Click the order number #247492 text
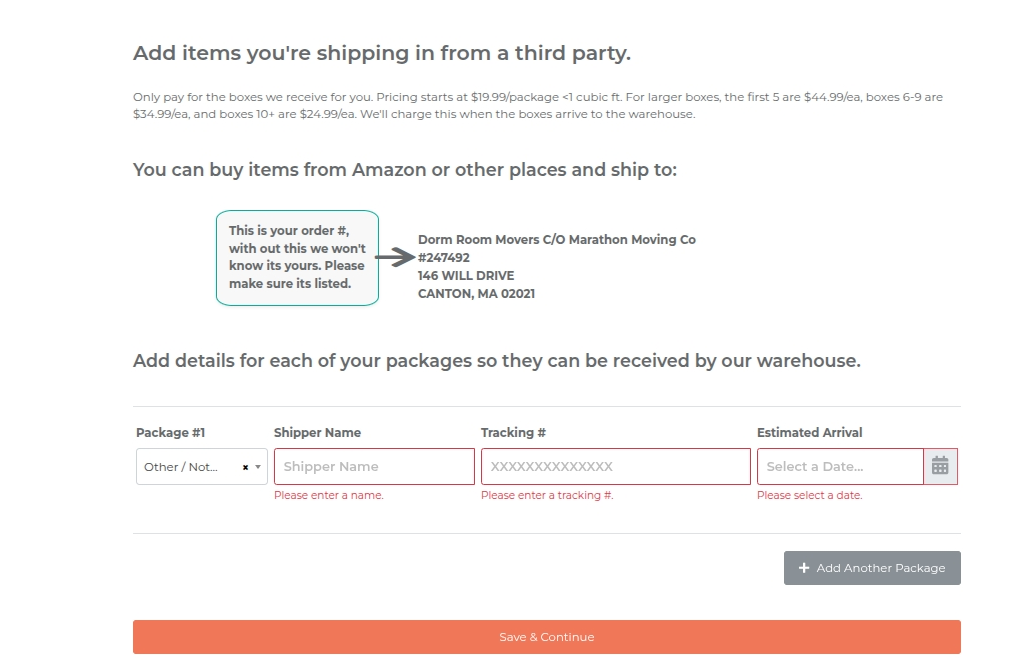Screen dimensions: 1020x660 tap(444, 257)
